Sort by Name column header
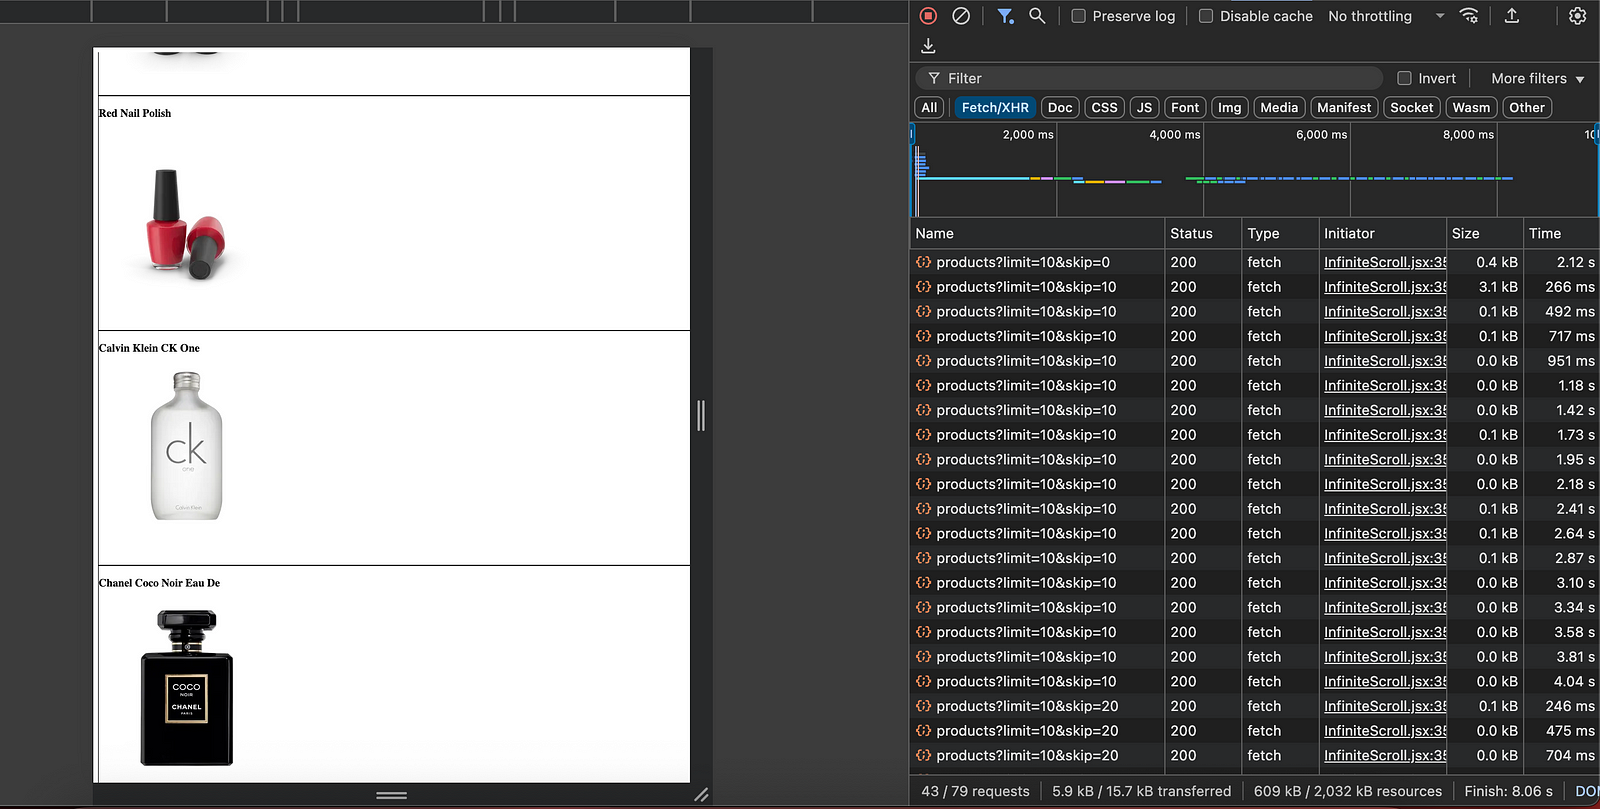 (1037, 233)
